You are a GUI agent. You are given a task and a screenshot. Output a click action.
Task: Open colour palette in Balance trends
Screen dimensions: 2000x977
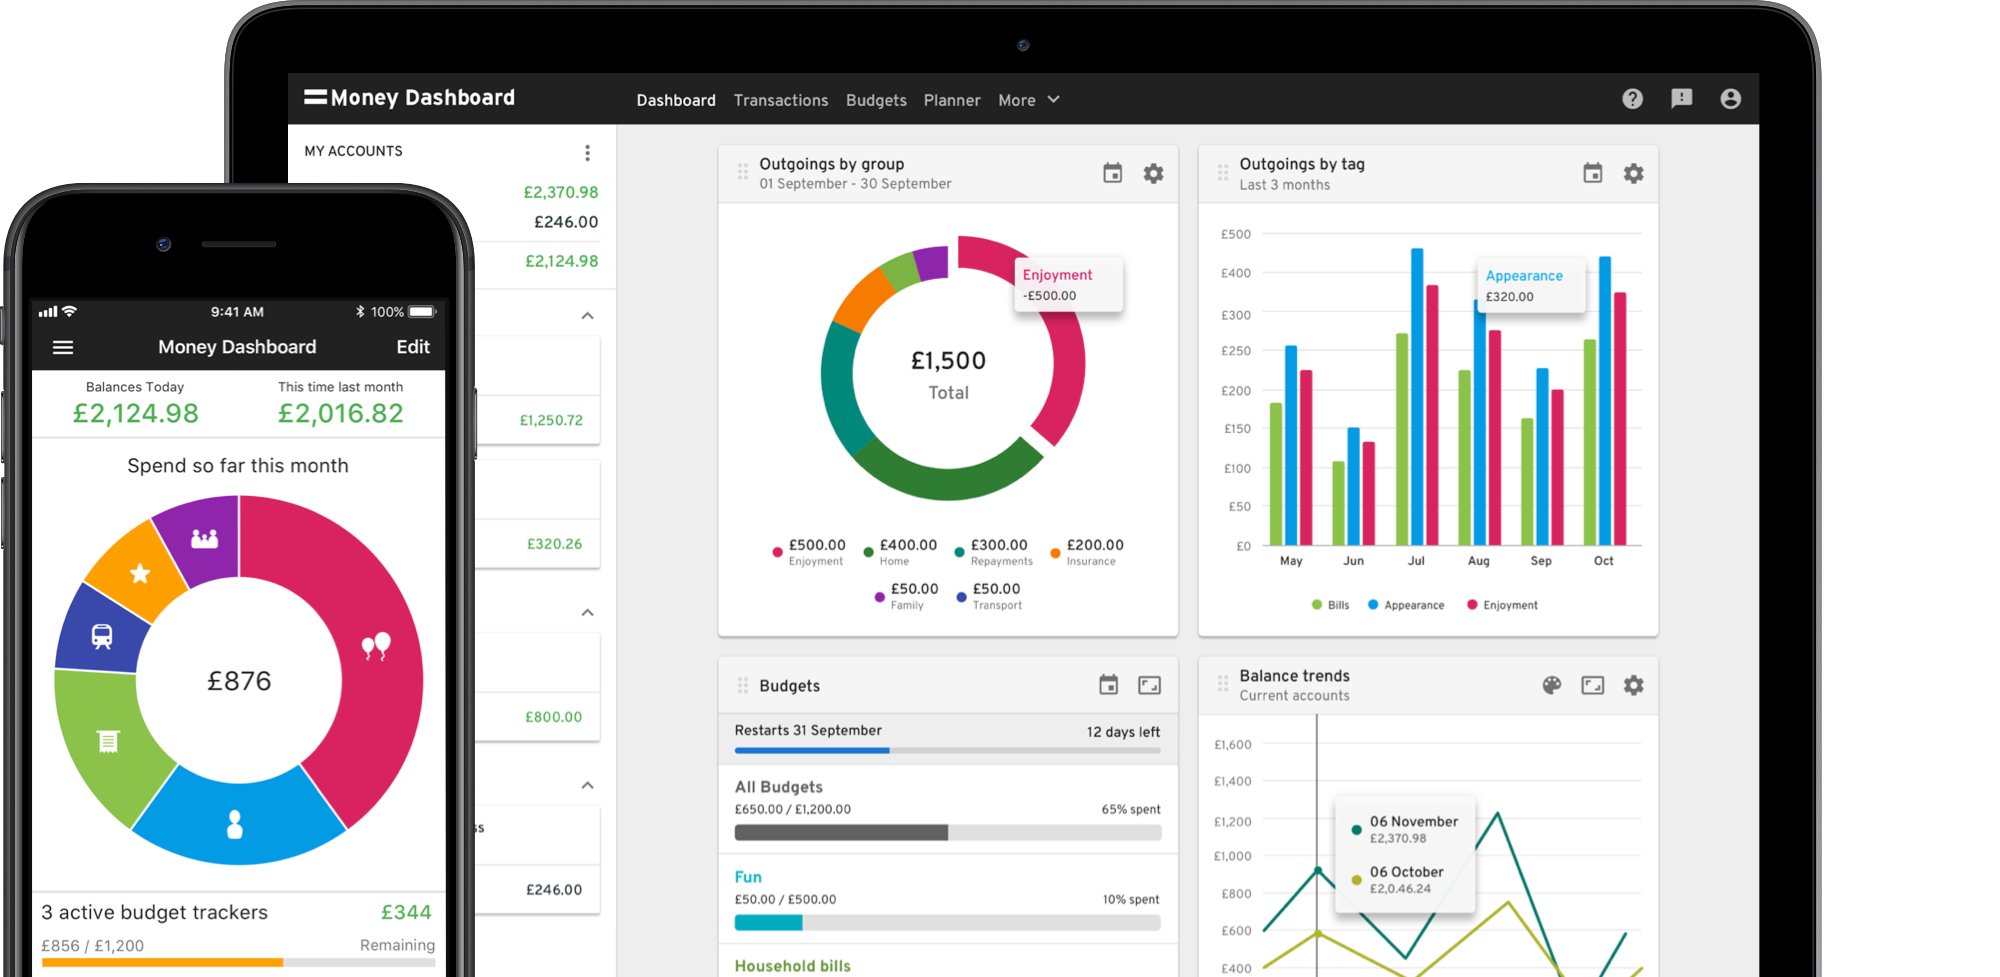coord(1552,685)
